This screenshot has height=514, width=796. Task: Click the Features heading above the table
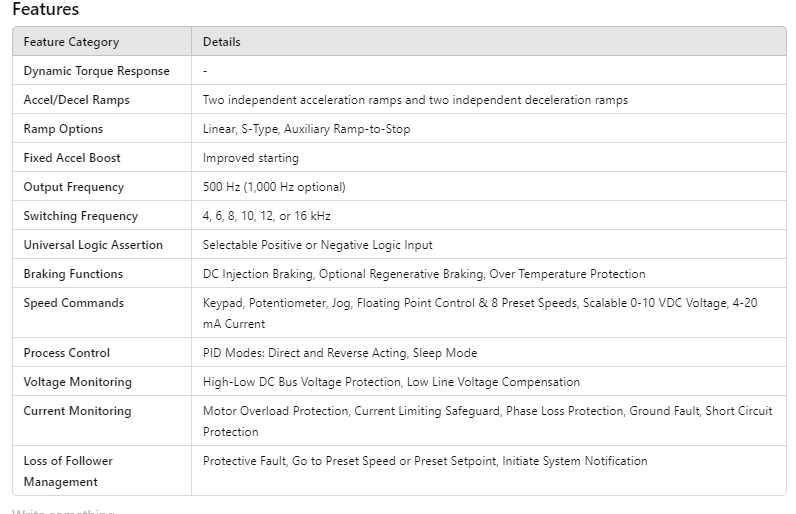coord(45,10)
